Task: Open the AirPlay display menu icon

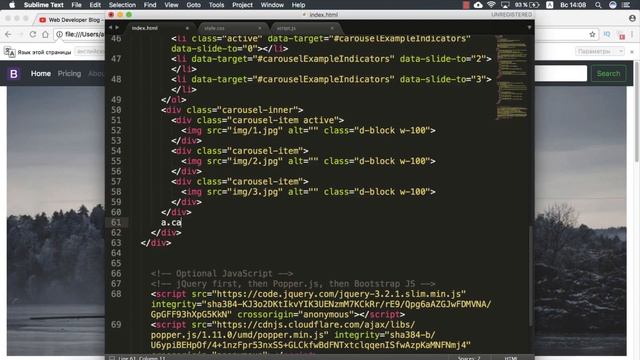Action: pos(505,5)
